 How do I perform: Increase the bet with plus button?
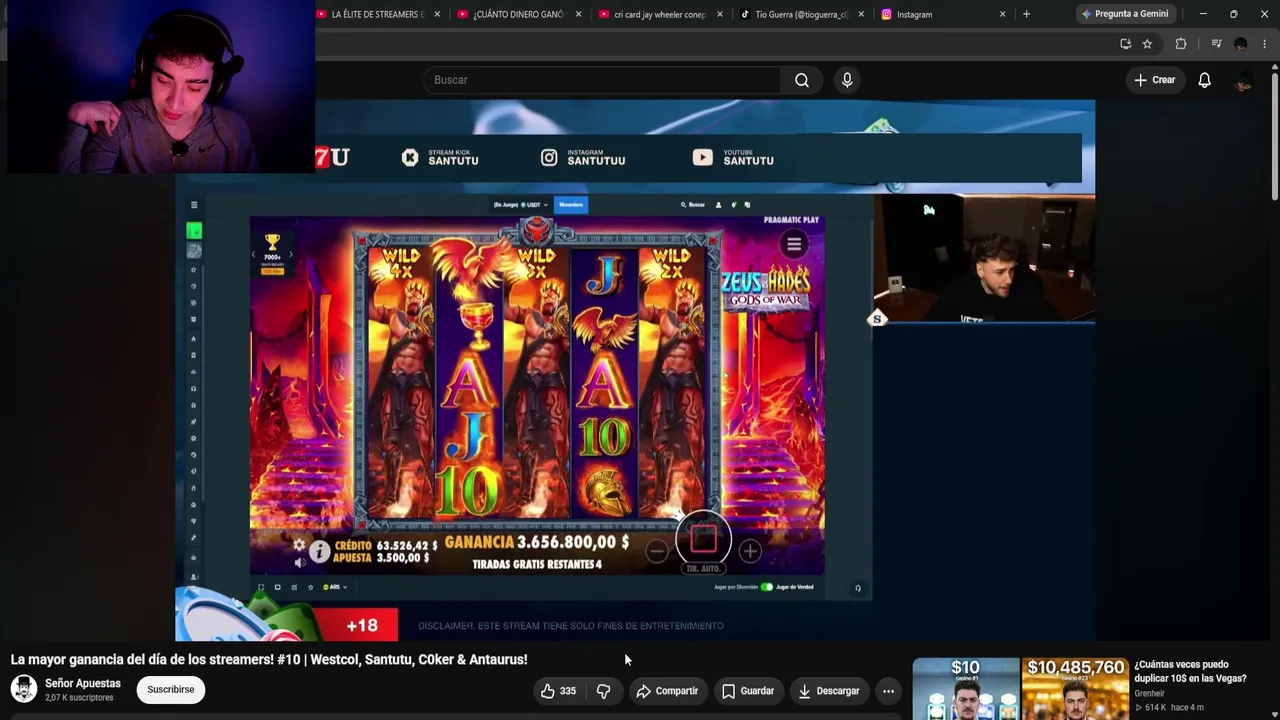pyautogui.click(x=750, y=551)
